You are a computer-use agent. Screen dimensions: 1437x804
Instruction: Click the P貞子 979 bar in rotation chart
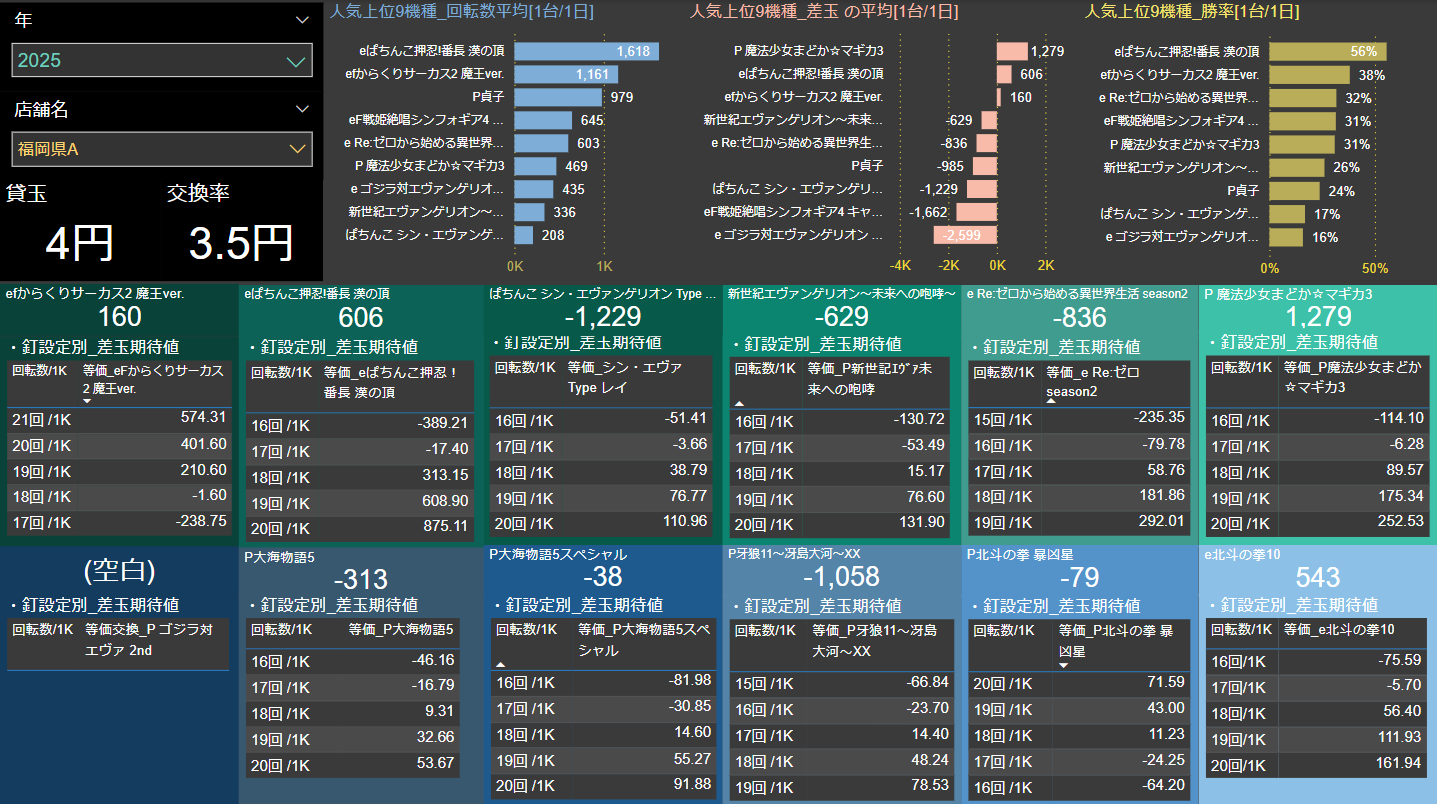(558, 97)
